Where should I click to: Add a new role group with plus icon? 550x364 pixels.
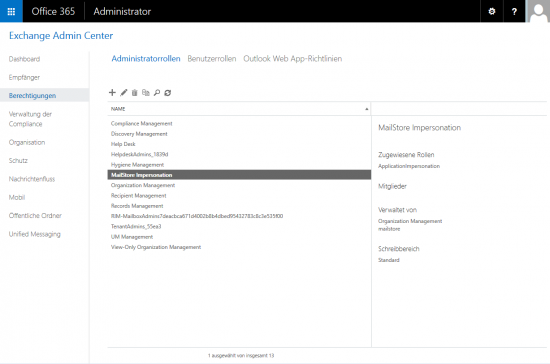pyautogui.click(x=112, y=93)
